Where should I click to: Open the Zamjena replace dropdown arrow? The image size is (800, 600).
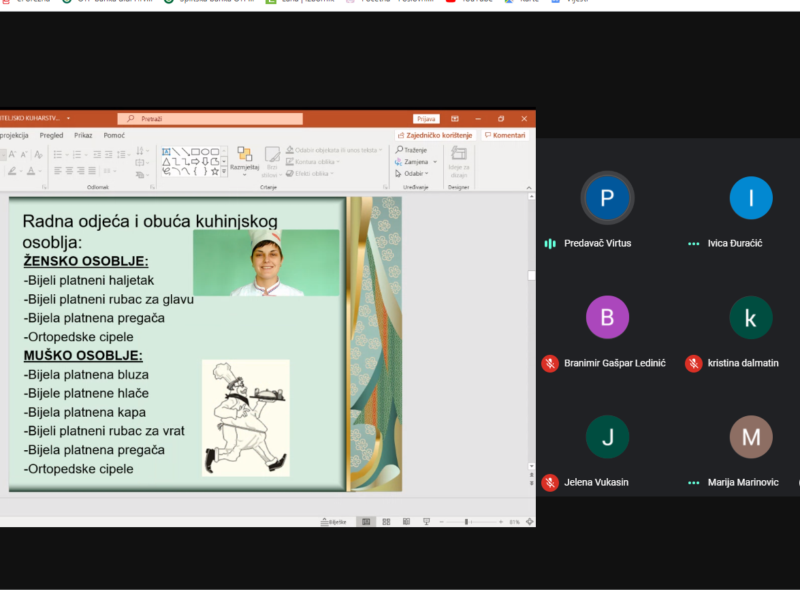point(435,162)
